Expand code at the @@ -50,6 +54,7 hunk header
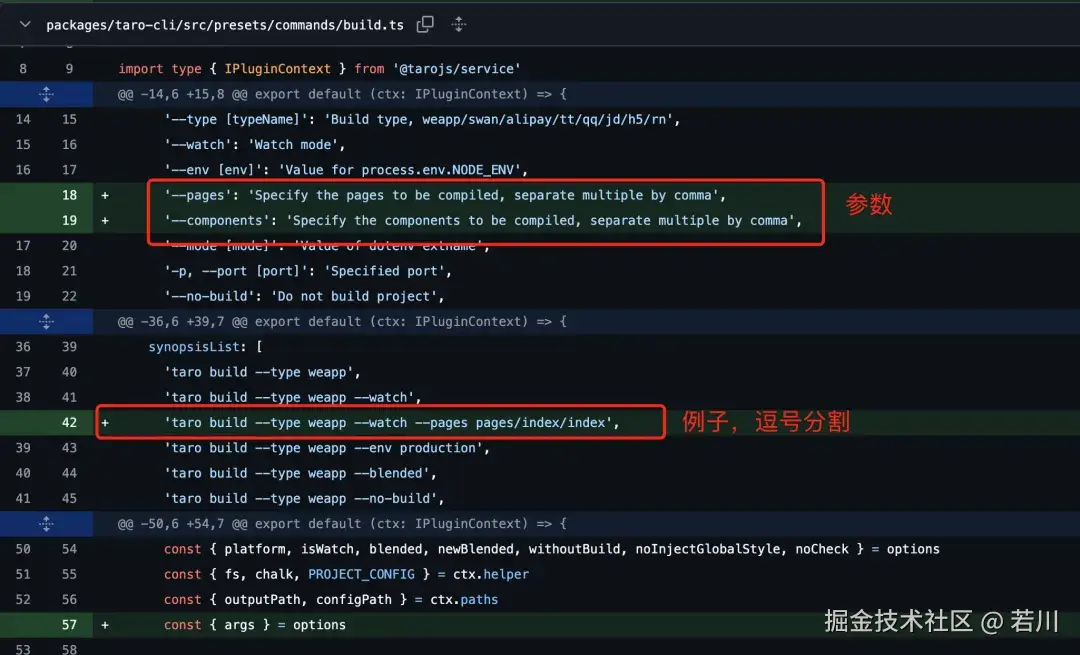1080x655 pixels. (x=46, y=523)
